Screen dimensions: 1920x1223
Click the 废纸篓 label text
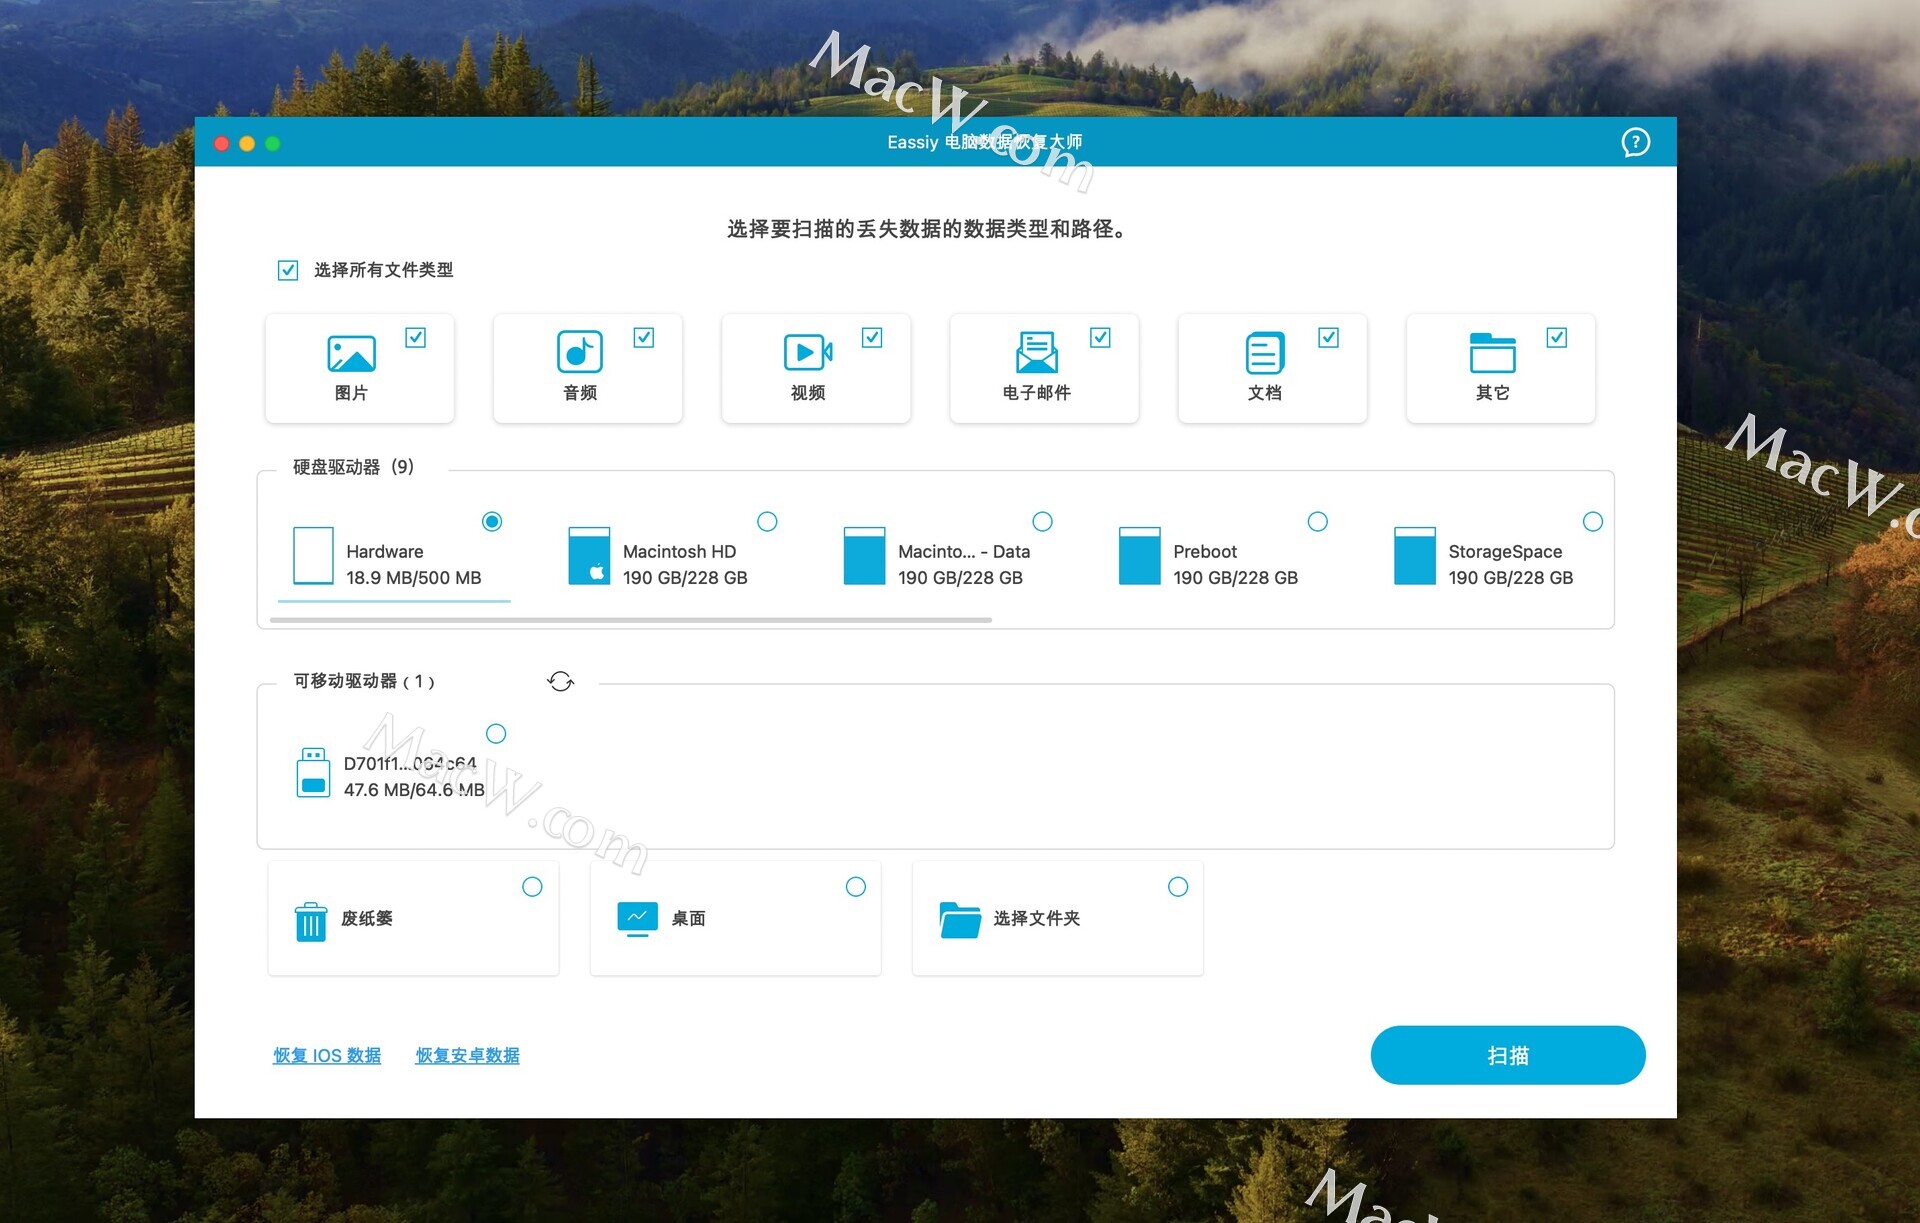coord(367,918)
